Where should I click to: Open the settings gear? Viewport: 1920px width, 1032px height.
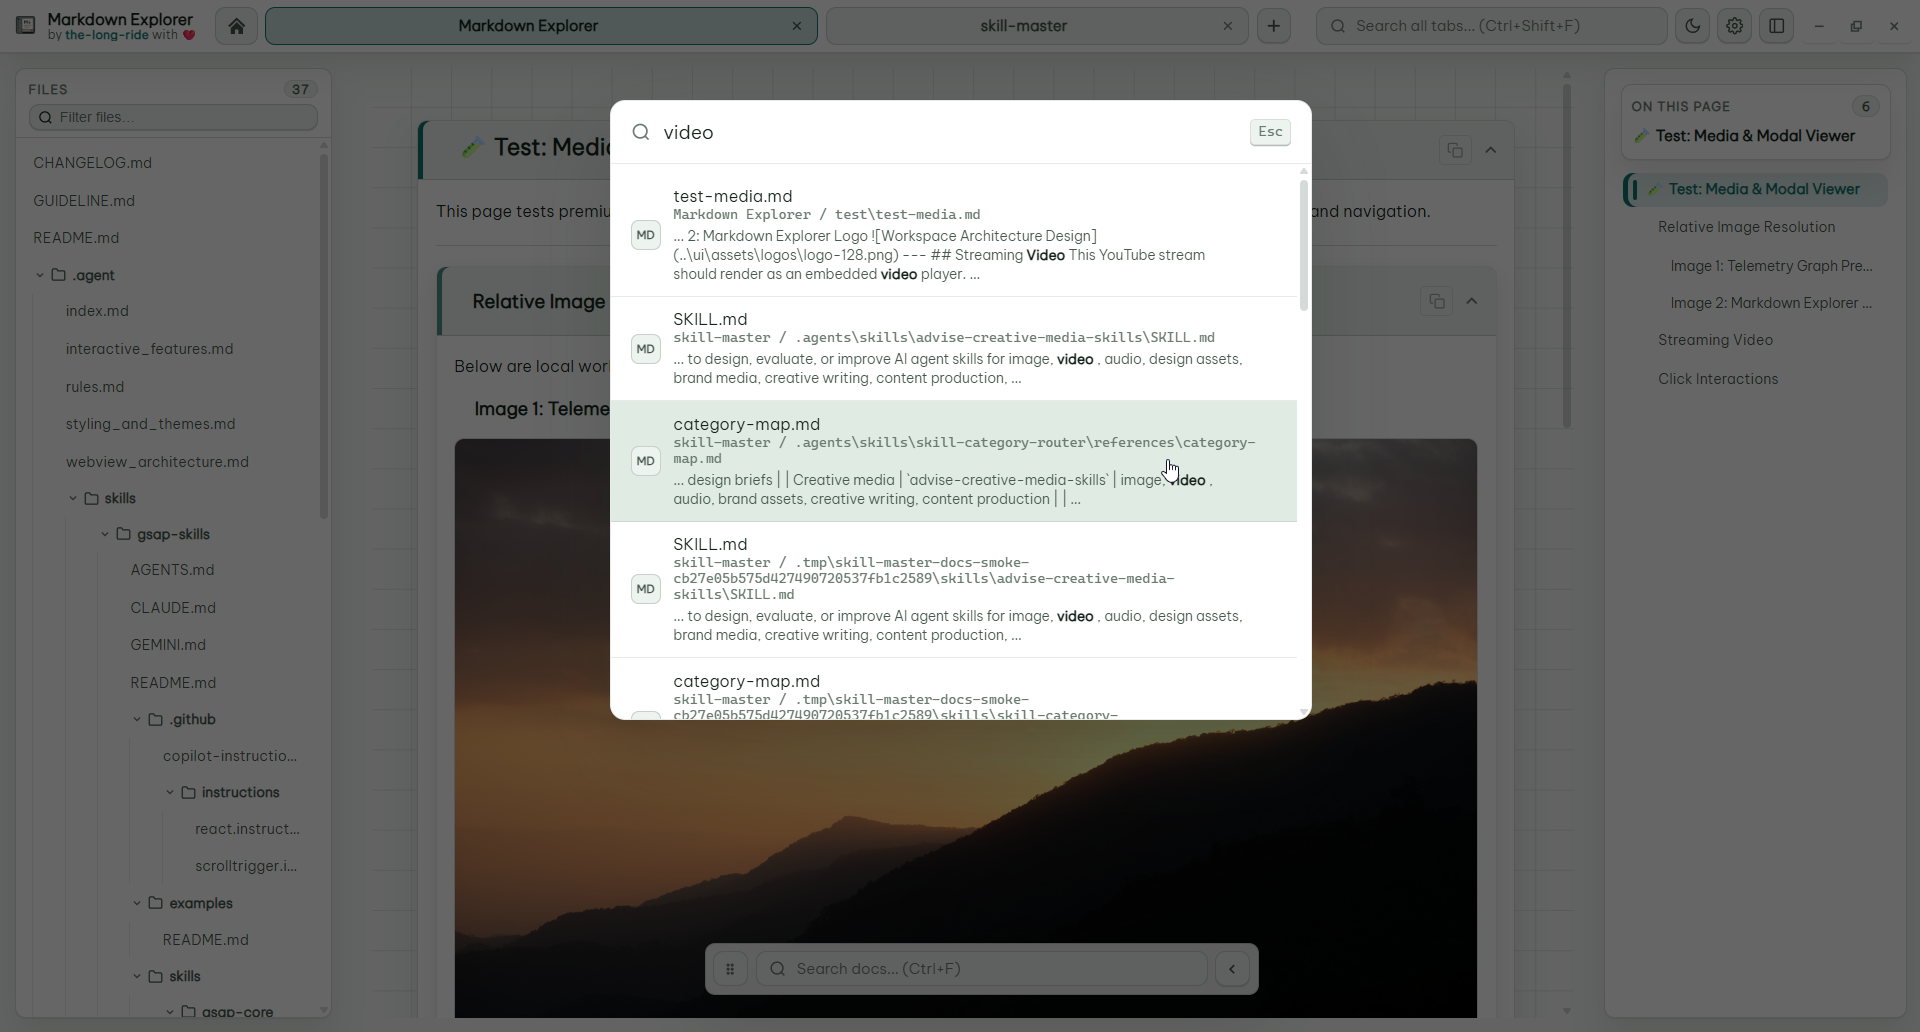click(x=1735, y=26)
